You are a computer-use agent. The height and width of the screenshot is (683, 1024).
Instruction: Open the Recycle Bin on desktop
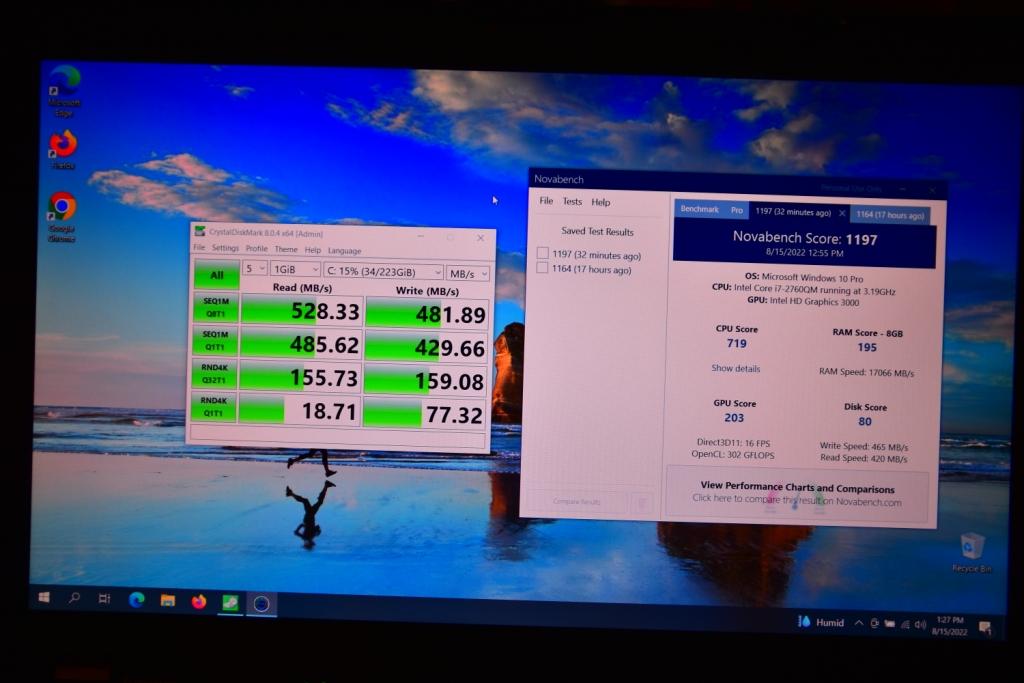[972, 552]
